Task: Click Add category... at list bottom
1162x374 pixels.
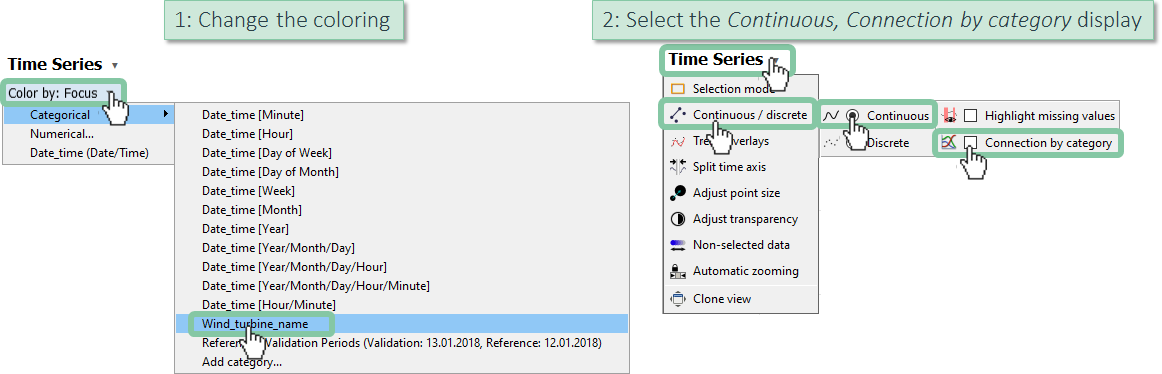Action: (x=242, y=362)
